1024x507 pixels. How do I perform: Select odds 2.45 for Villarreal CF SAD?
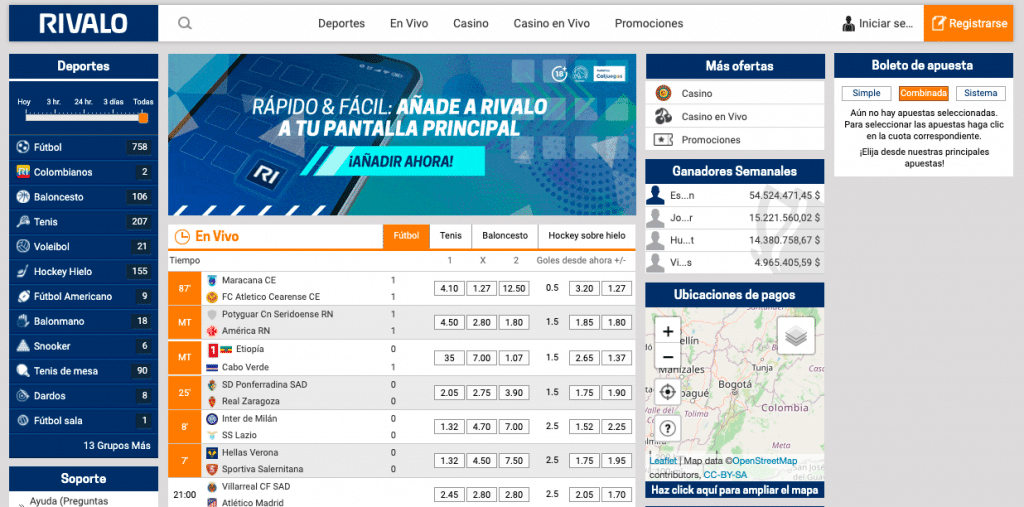tap(449, 495)
